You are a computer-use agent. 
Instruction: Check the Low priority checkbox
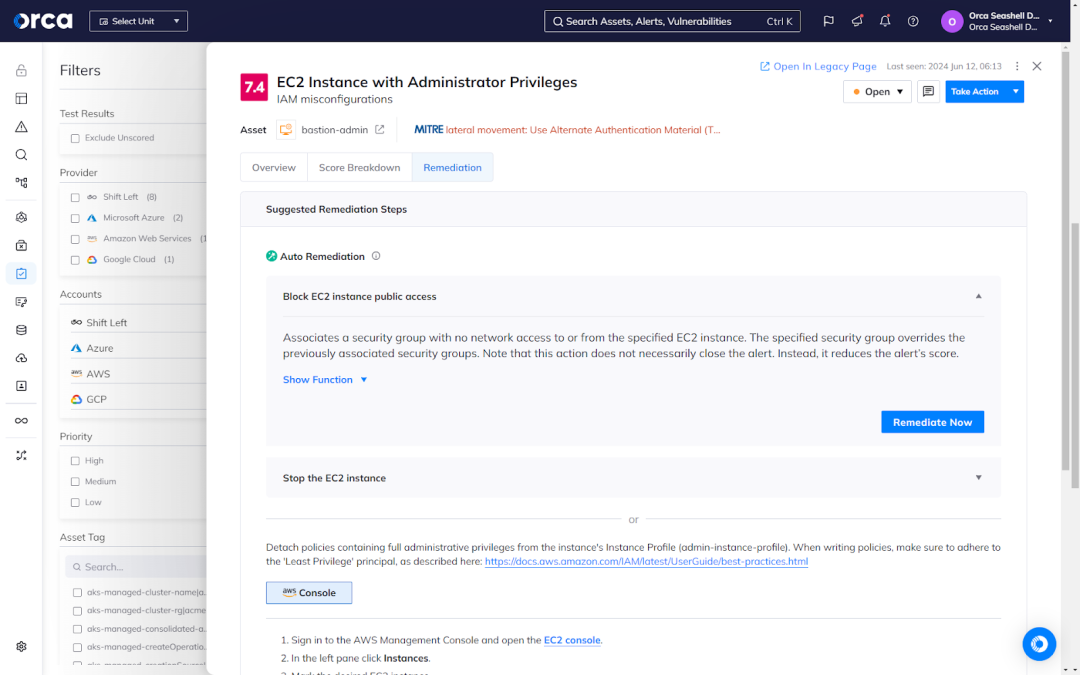(75, 503)
